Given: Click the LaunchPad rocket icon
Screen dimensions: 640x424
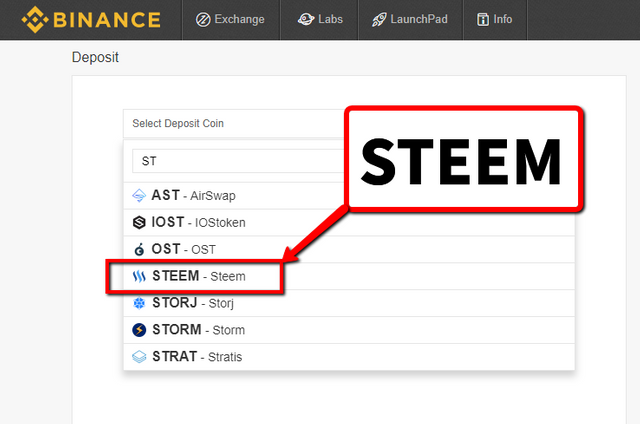Looking at the screenshot, I should click(x=379, y=20).
